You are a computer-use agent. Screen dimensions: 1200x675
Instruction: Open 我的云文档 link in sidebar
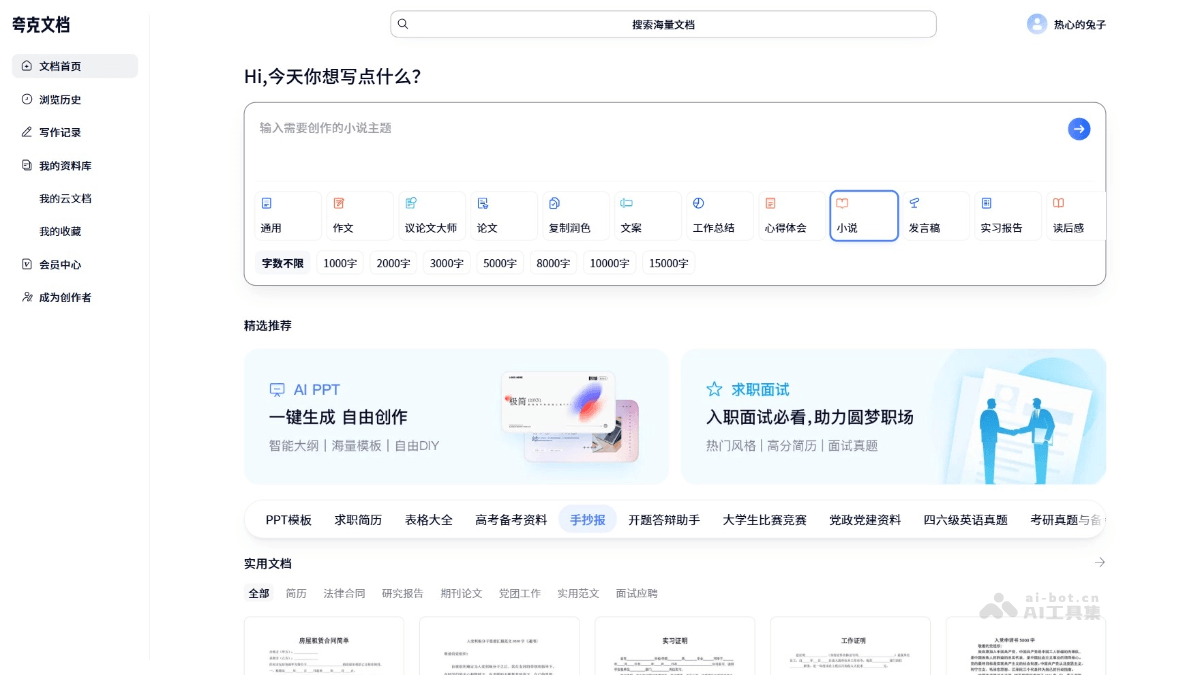65,199
